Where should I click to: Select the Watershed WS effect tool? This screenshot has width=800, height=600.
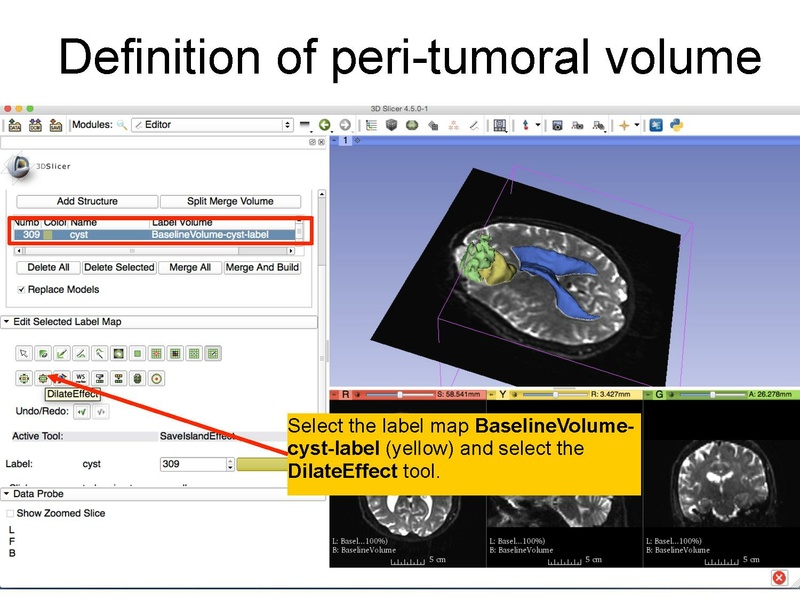click(78, 377)
